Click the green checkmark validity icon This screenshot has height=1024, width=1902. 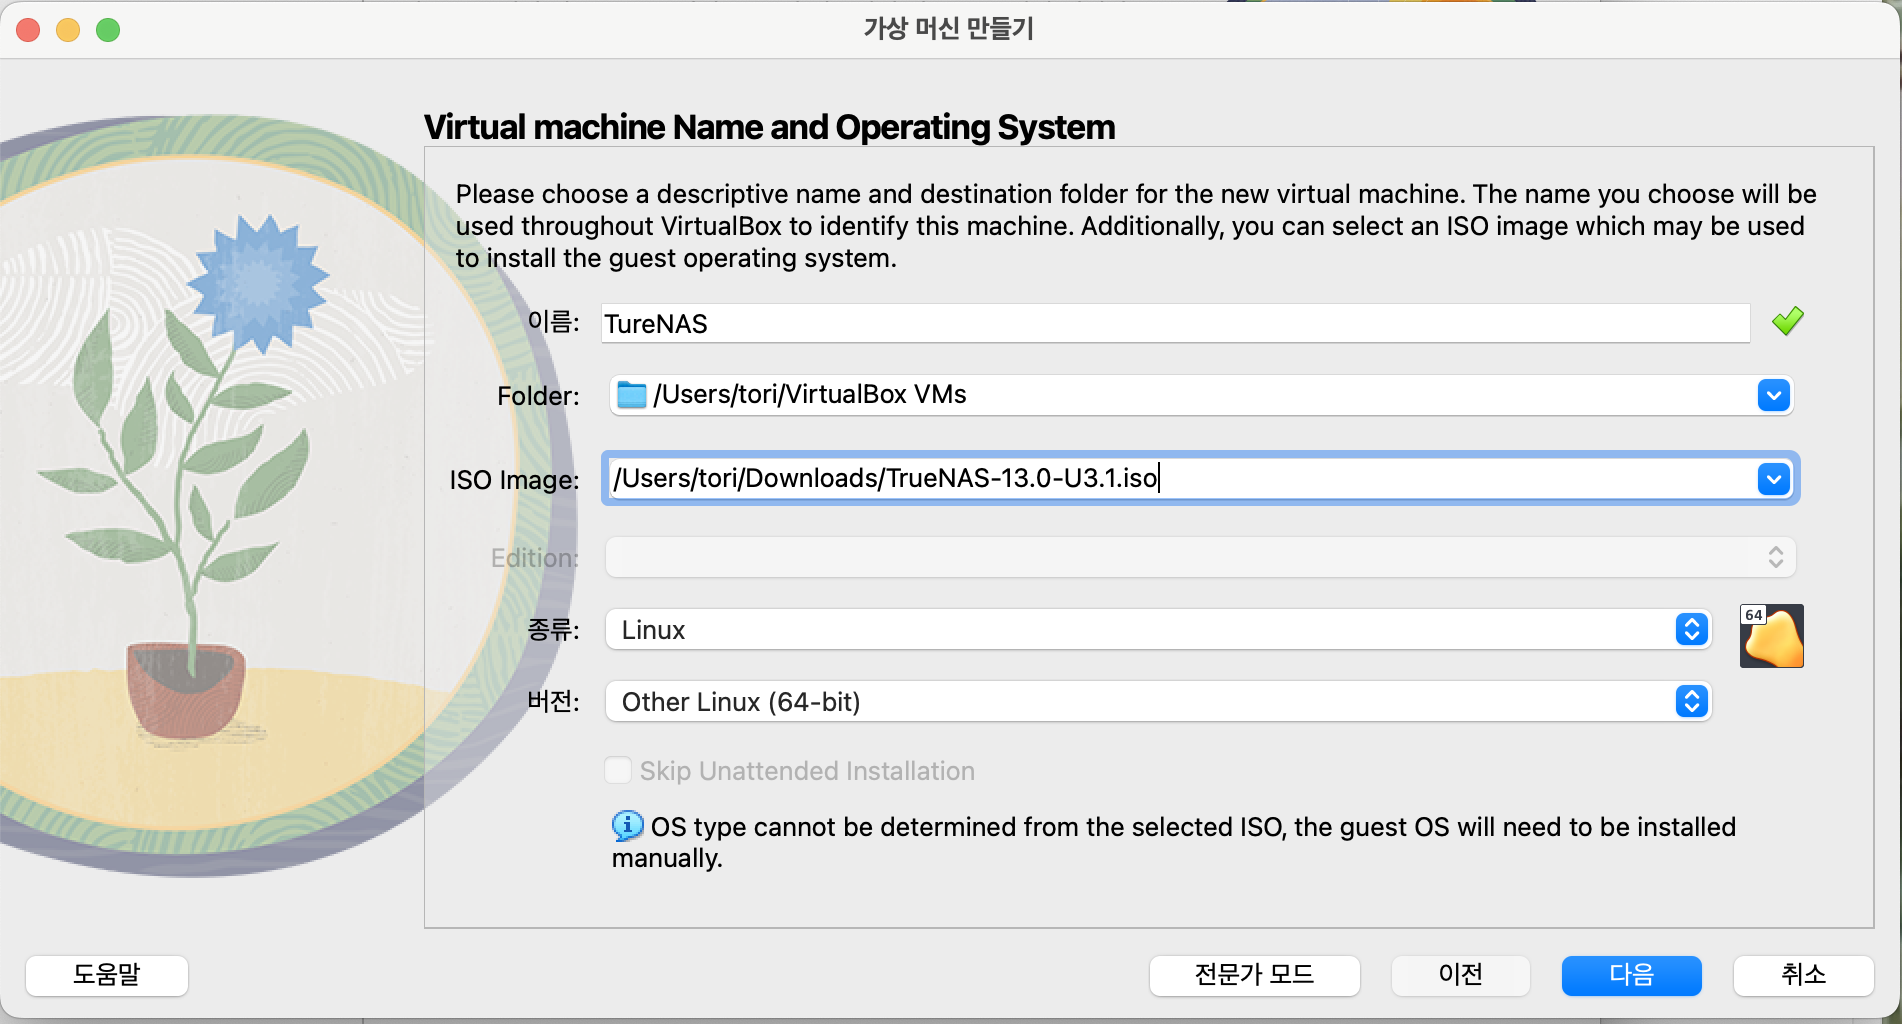point(1787,322)
